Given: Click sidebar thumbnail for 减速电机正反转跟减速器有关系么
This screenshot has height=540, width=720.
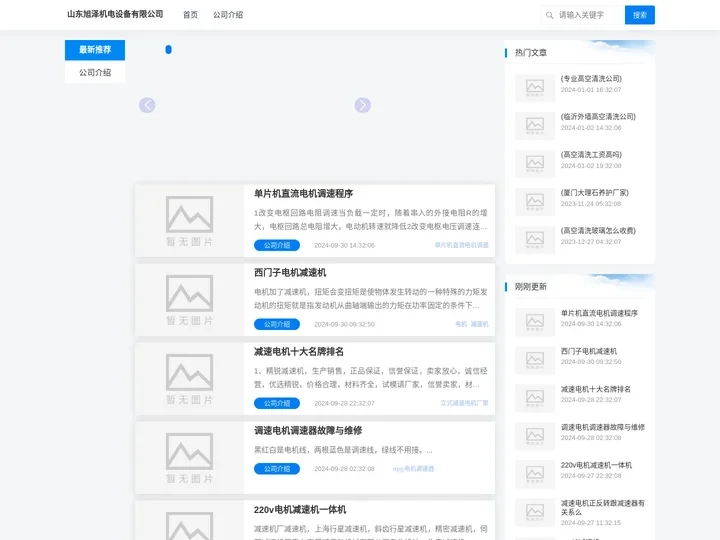Looking at the screenshot, I should 535,512.
